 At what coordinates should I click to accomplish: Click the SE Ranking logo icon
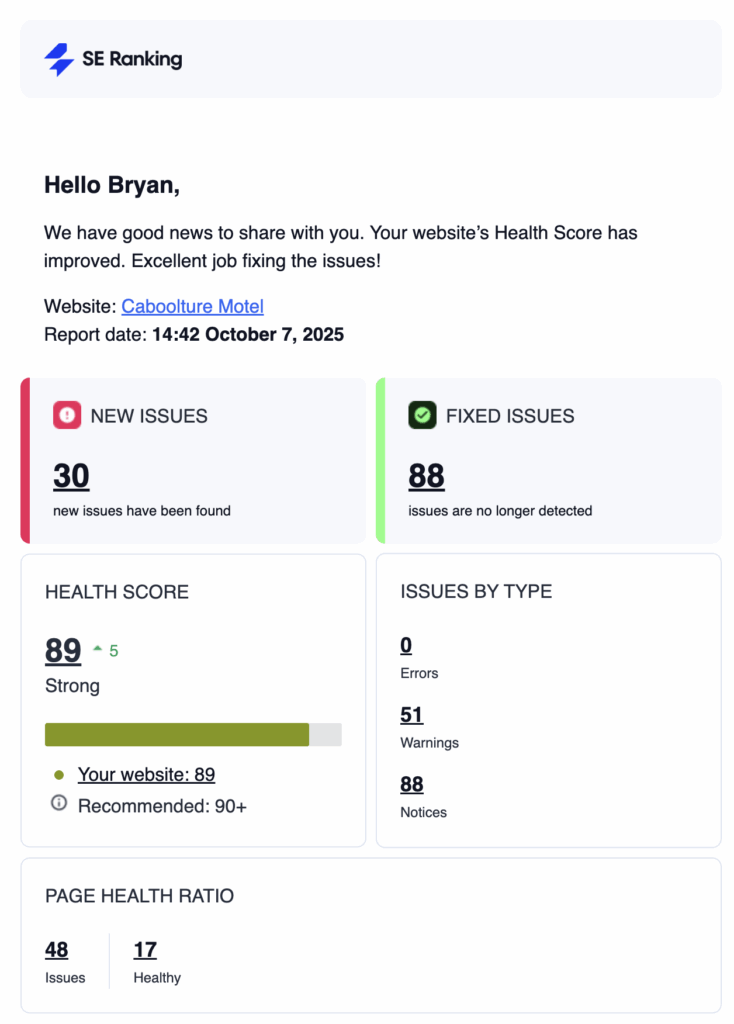click(60, 59)
